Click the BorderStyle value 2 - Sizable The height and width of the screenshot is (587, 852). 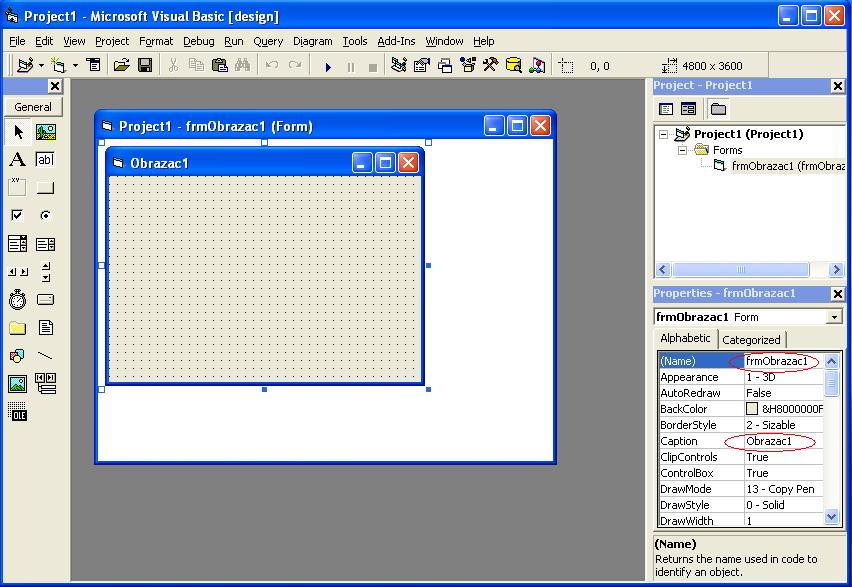(x=771, y=425)
